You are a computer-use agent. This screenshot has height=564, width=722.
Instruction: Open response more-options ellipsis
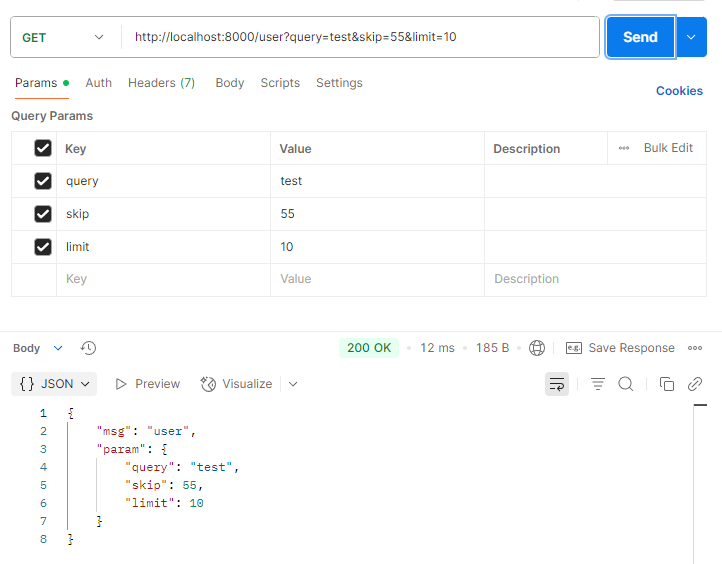pos(695,348)
